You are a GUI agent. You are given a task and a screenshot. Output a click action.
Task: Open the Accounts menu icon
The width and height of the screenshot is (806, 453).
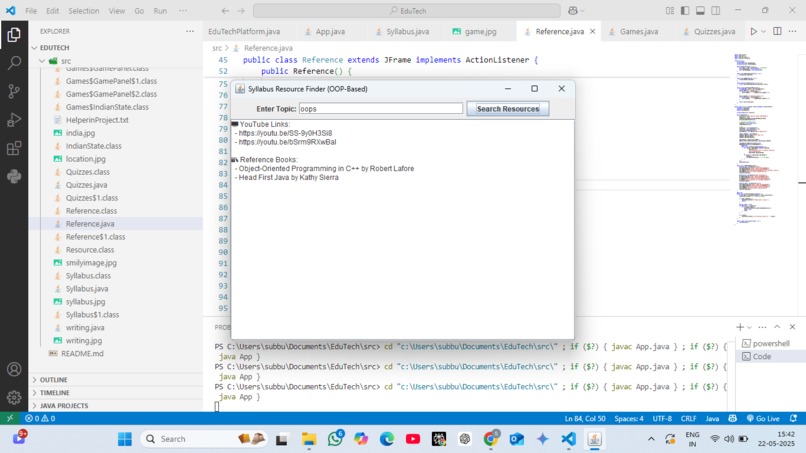[14, 369]
